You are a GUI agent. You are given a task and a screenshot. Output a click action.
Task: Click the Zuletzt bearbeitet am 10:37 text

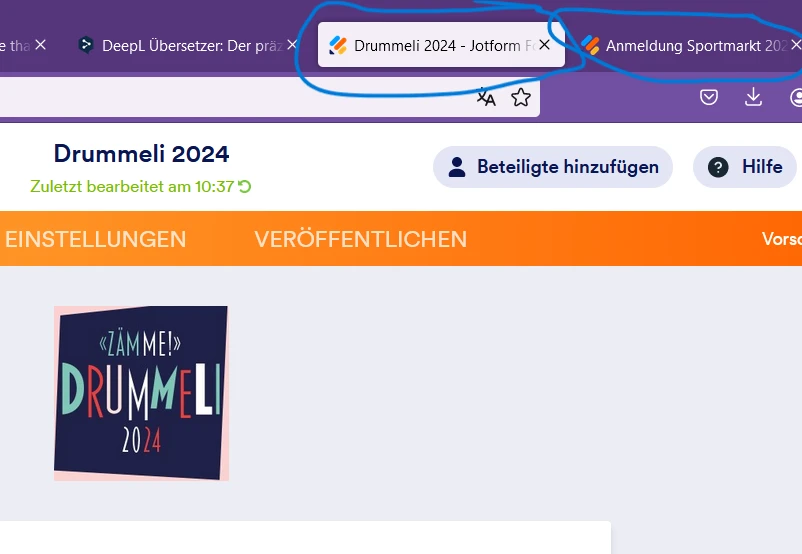tap(132, 187)
